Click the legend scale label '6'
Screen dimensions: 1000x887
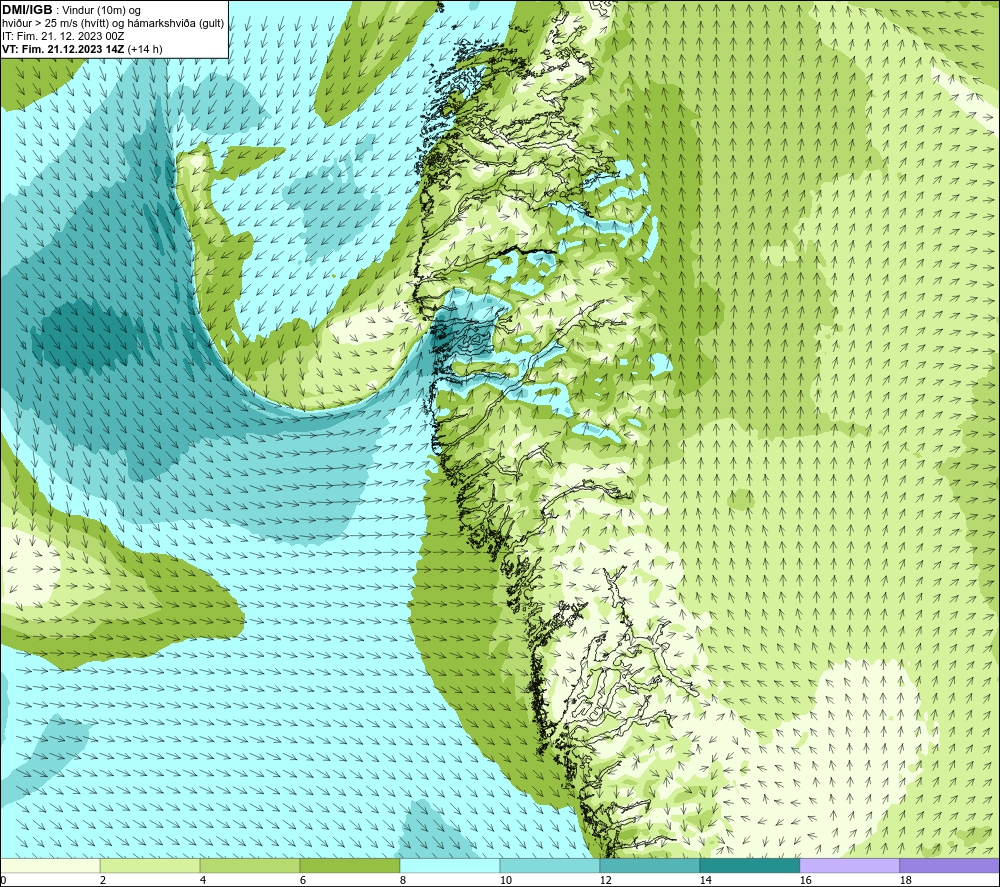click(x=303, y=880)
